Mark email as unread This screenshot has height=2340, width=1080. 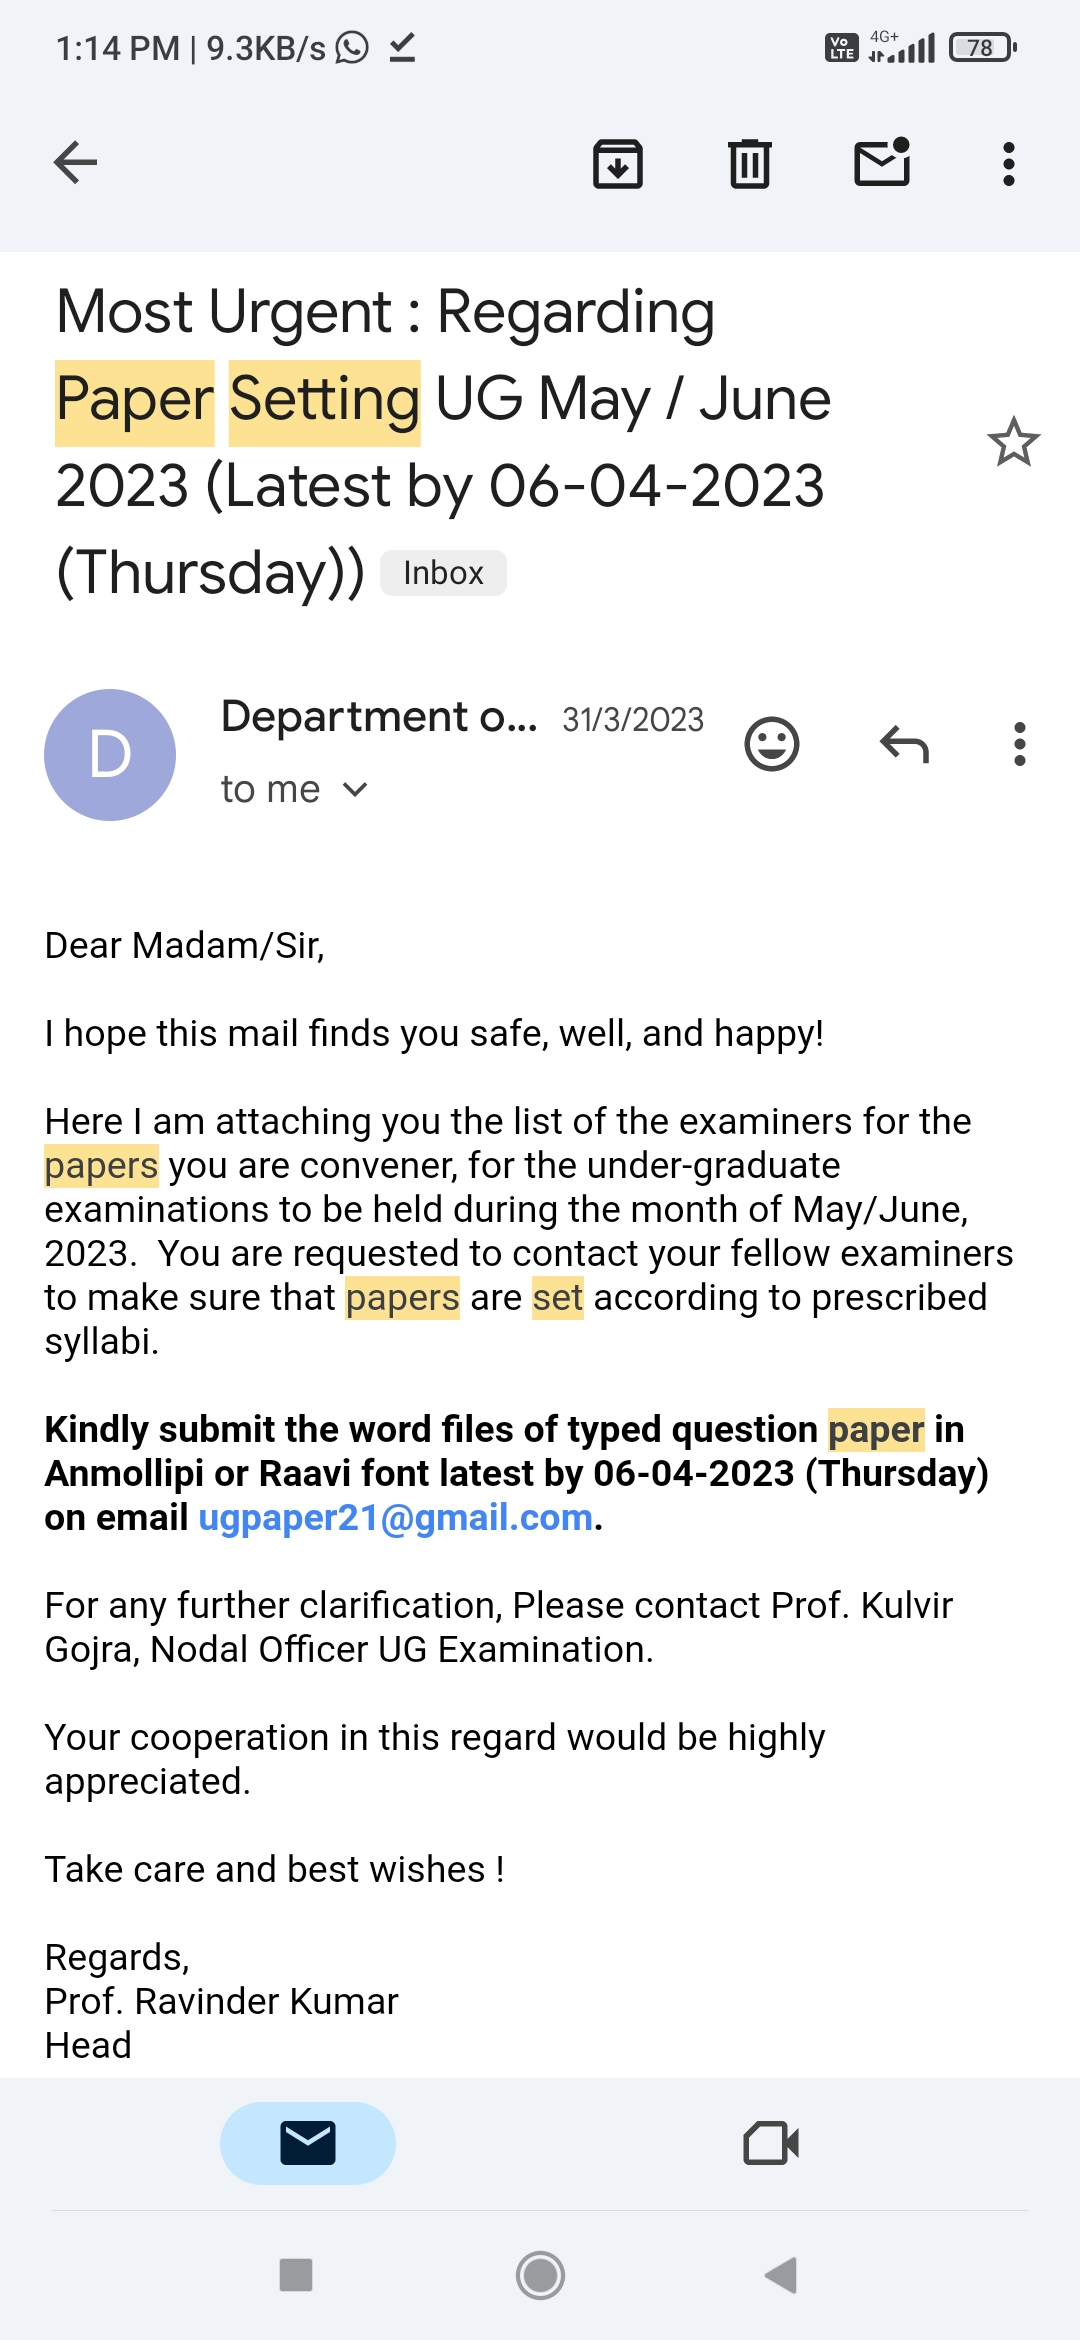click(882, 162)
